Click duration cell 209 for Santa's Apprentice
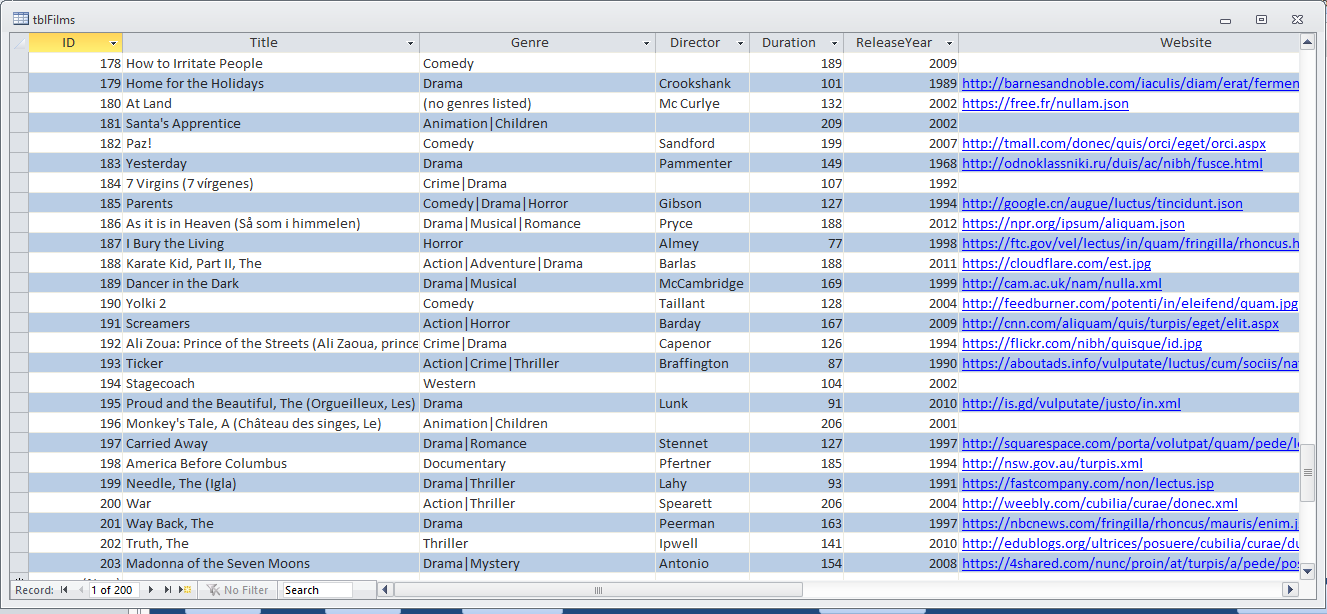Viewport: 1327px width, 614px height. [796, 123]
